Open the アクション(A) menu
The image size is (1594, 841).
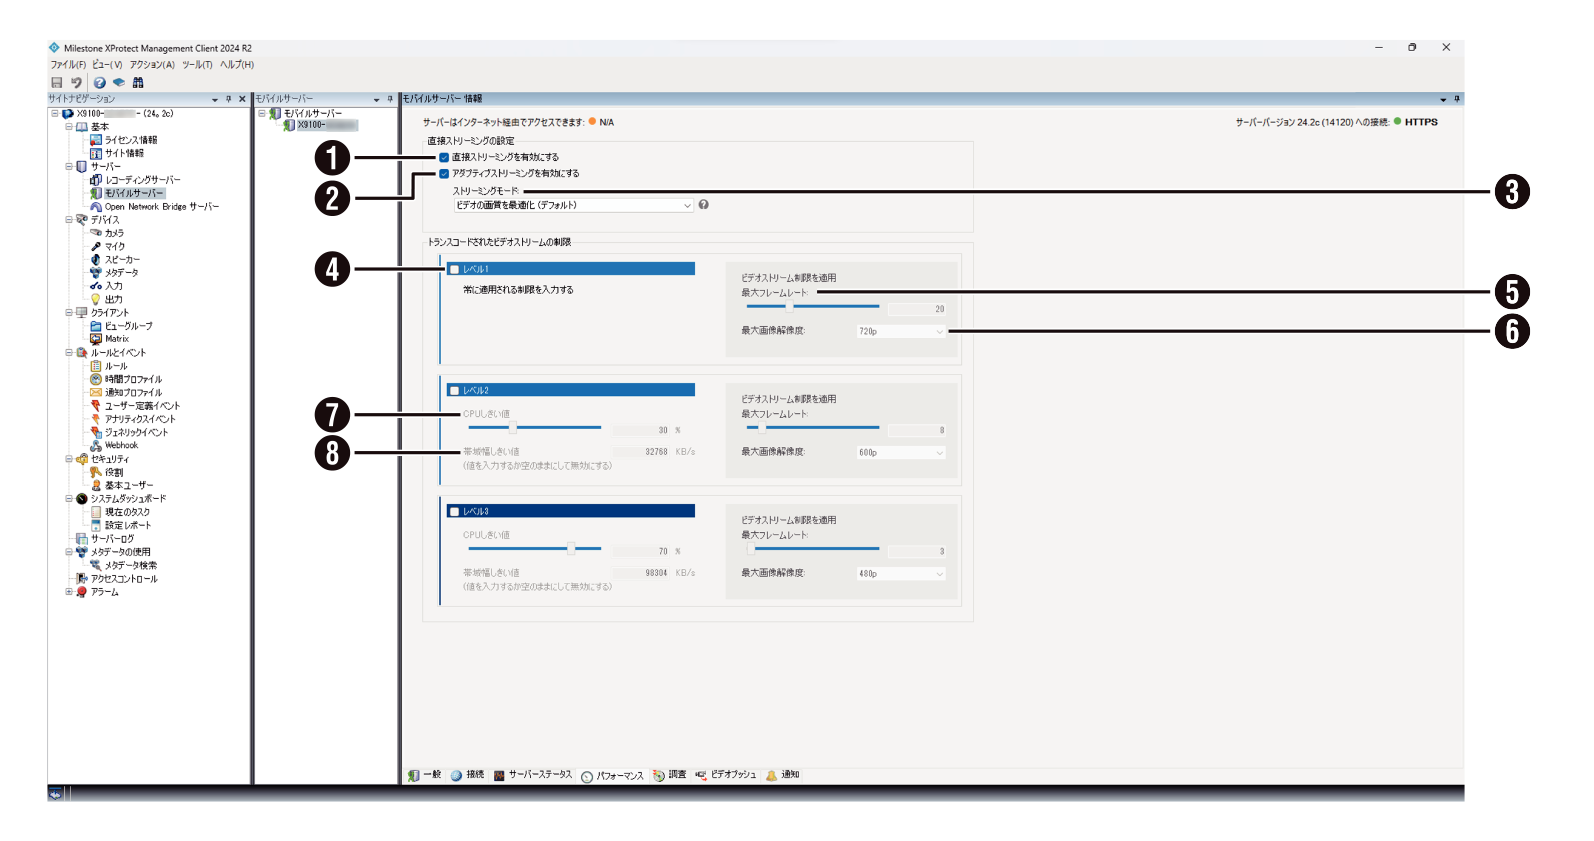152,65
